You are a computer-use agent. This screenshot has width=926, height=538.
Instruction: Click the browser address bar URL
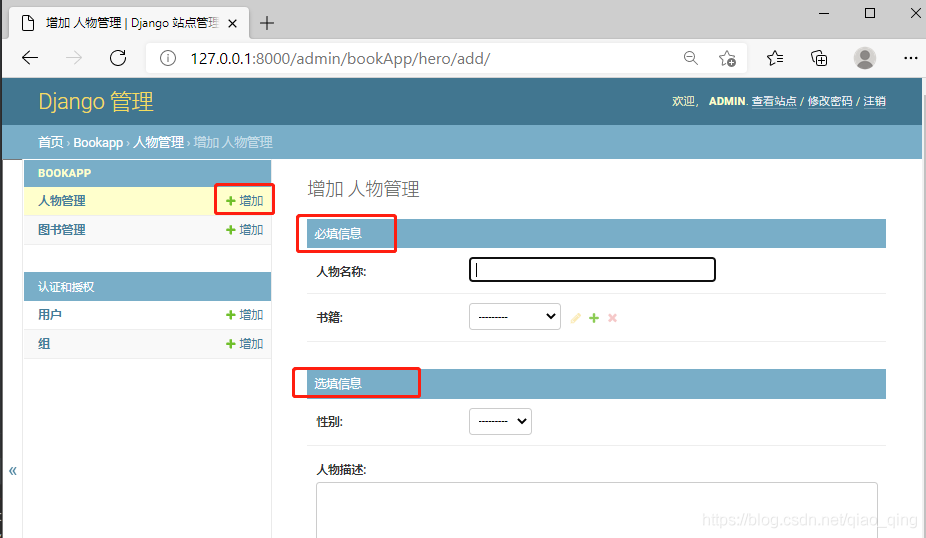tap(340, 58)
